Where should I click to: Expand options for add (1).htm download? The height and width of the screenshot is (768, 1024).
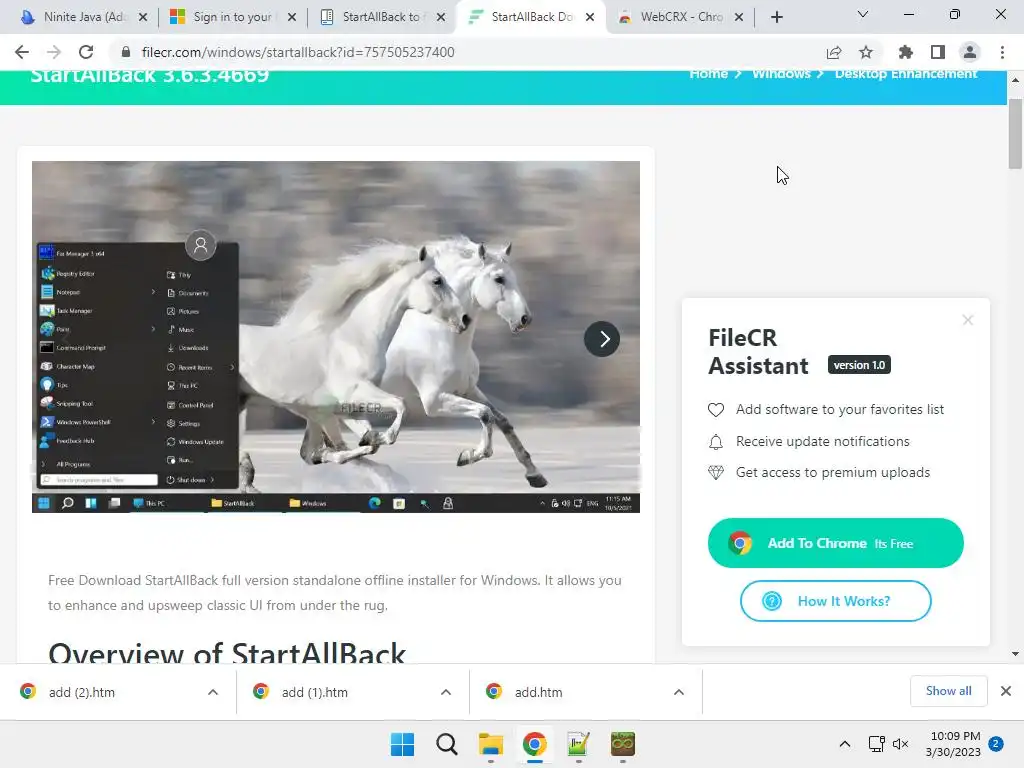coord(446,692)
